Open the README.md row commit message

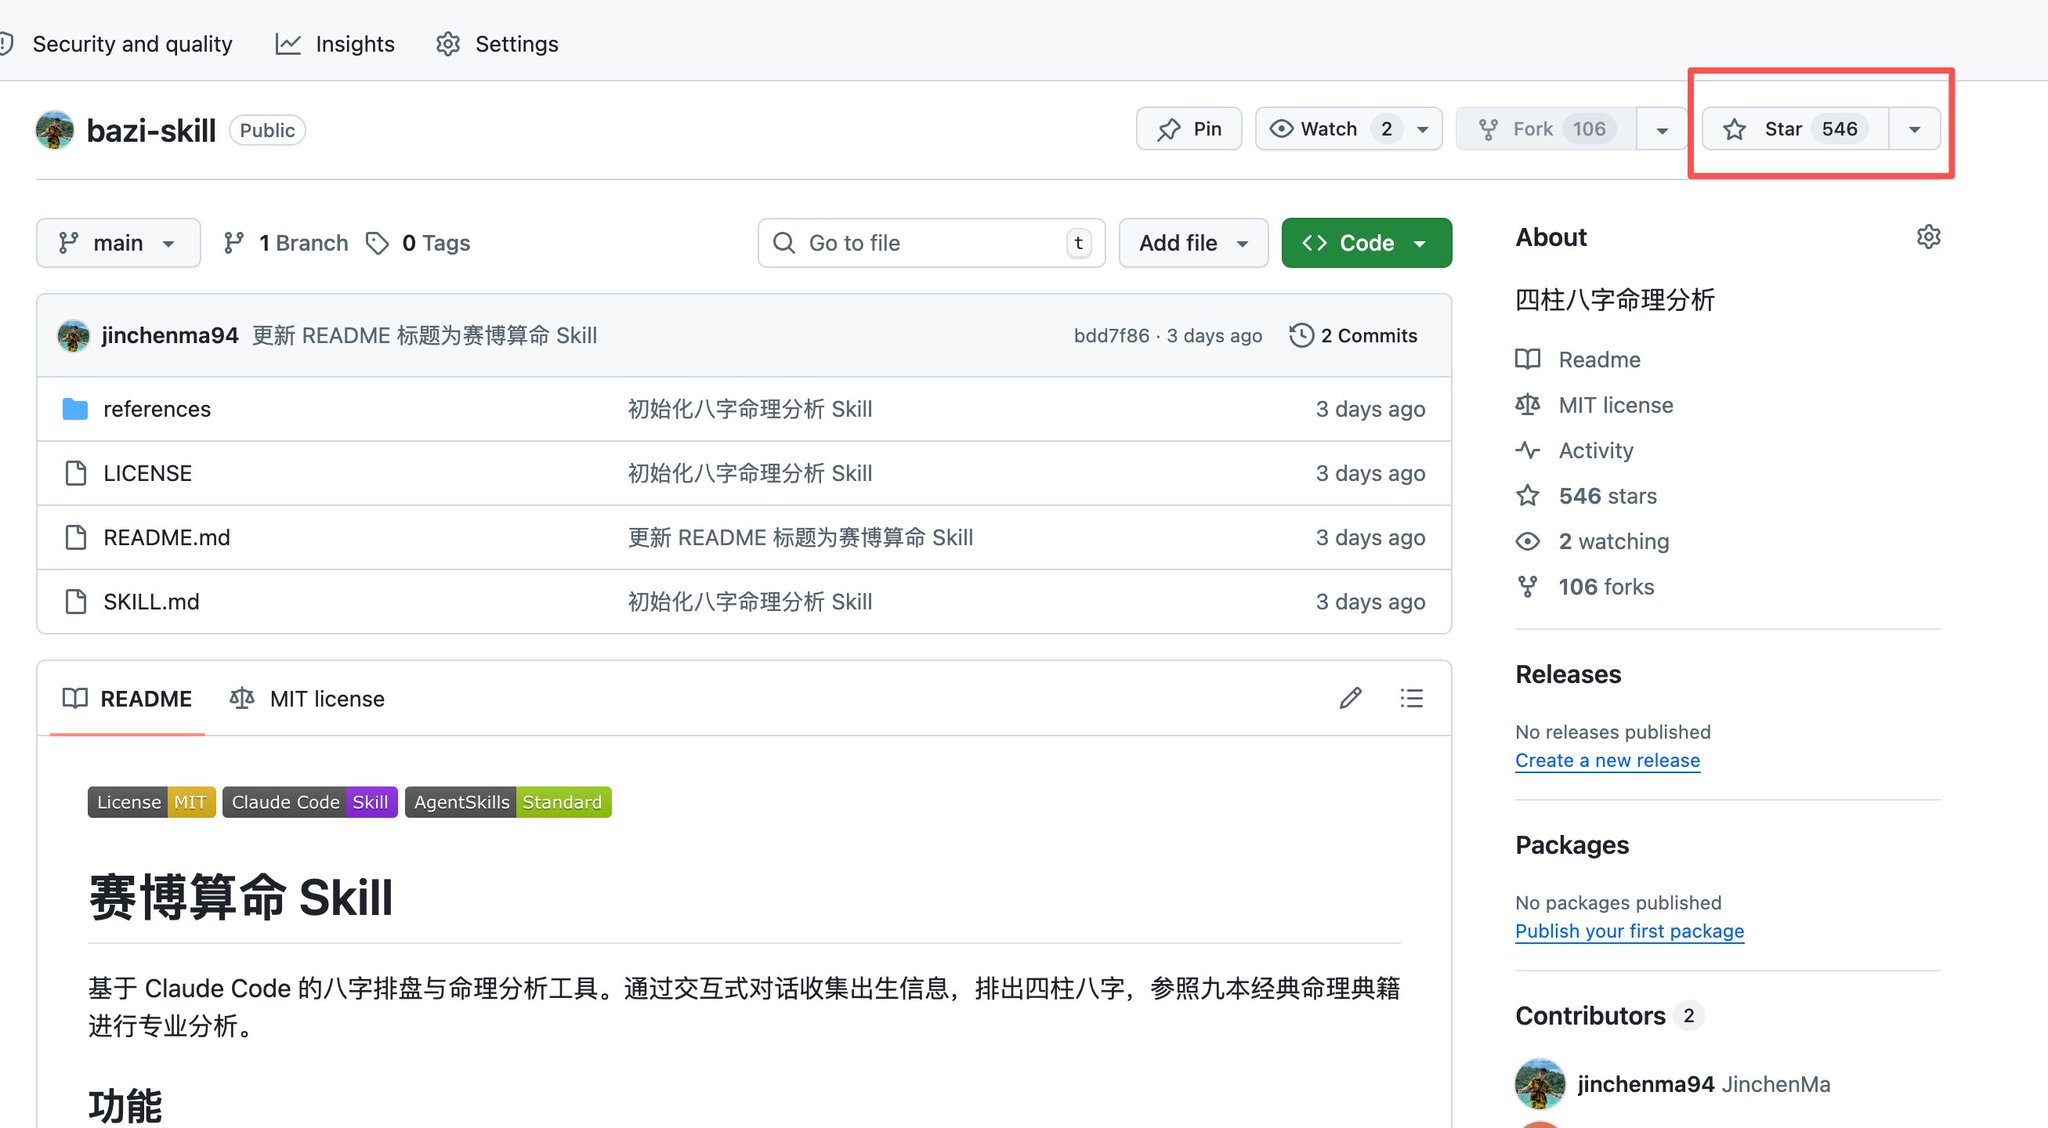click(800, 537)
